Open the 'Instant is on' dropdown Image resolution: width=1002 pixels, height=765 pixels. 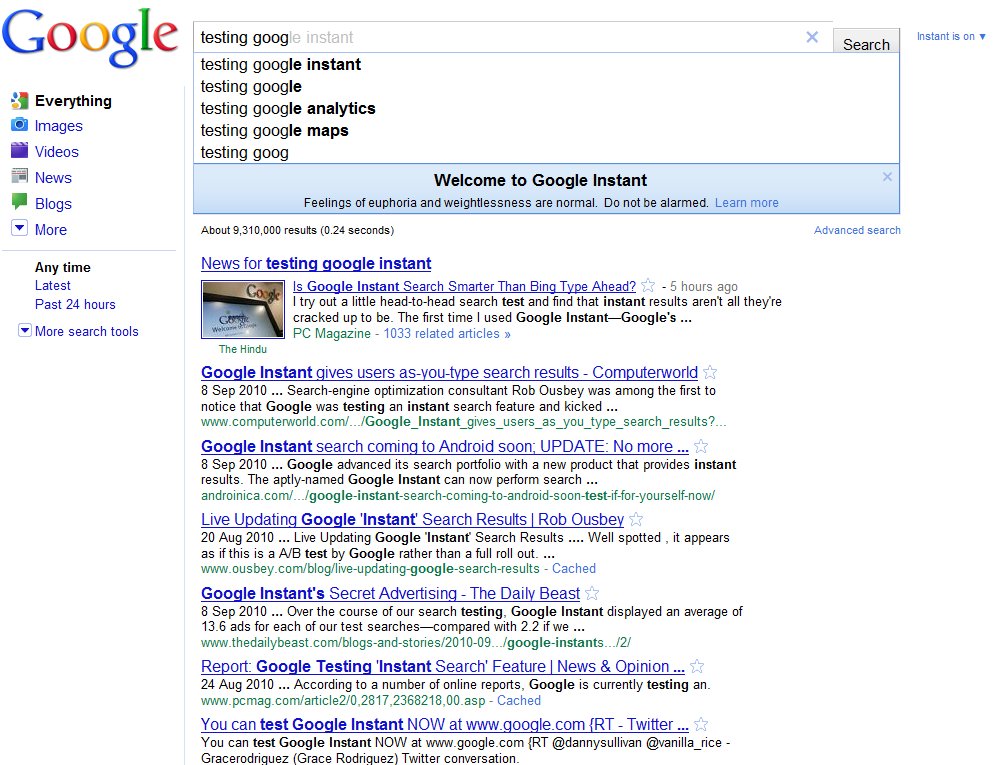point(951,37)
